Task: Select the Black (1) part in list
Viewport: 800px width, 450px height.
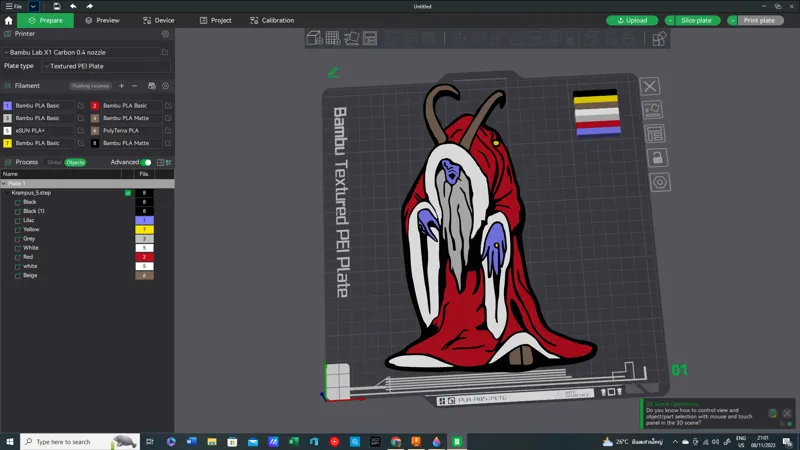Action: (x=34, y=211)
